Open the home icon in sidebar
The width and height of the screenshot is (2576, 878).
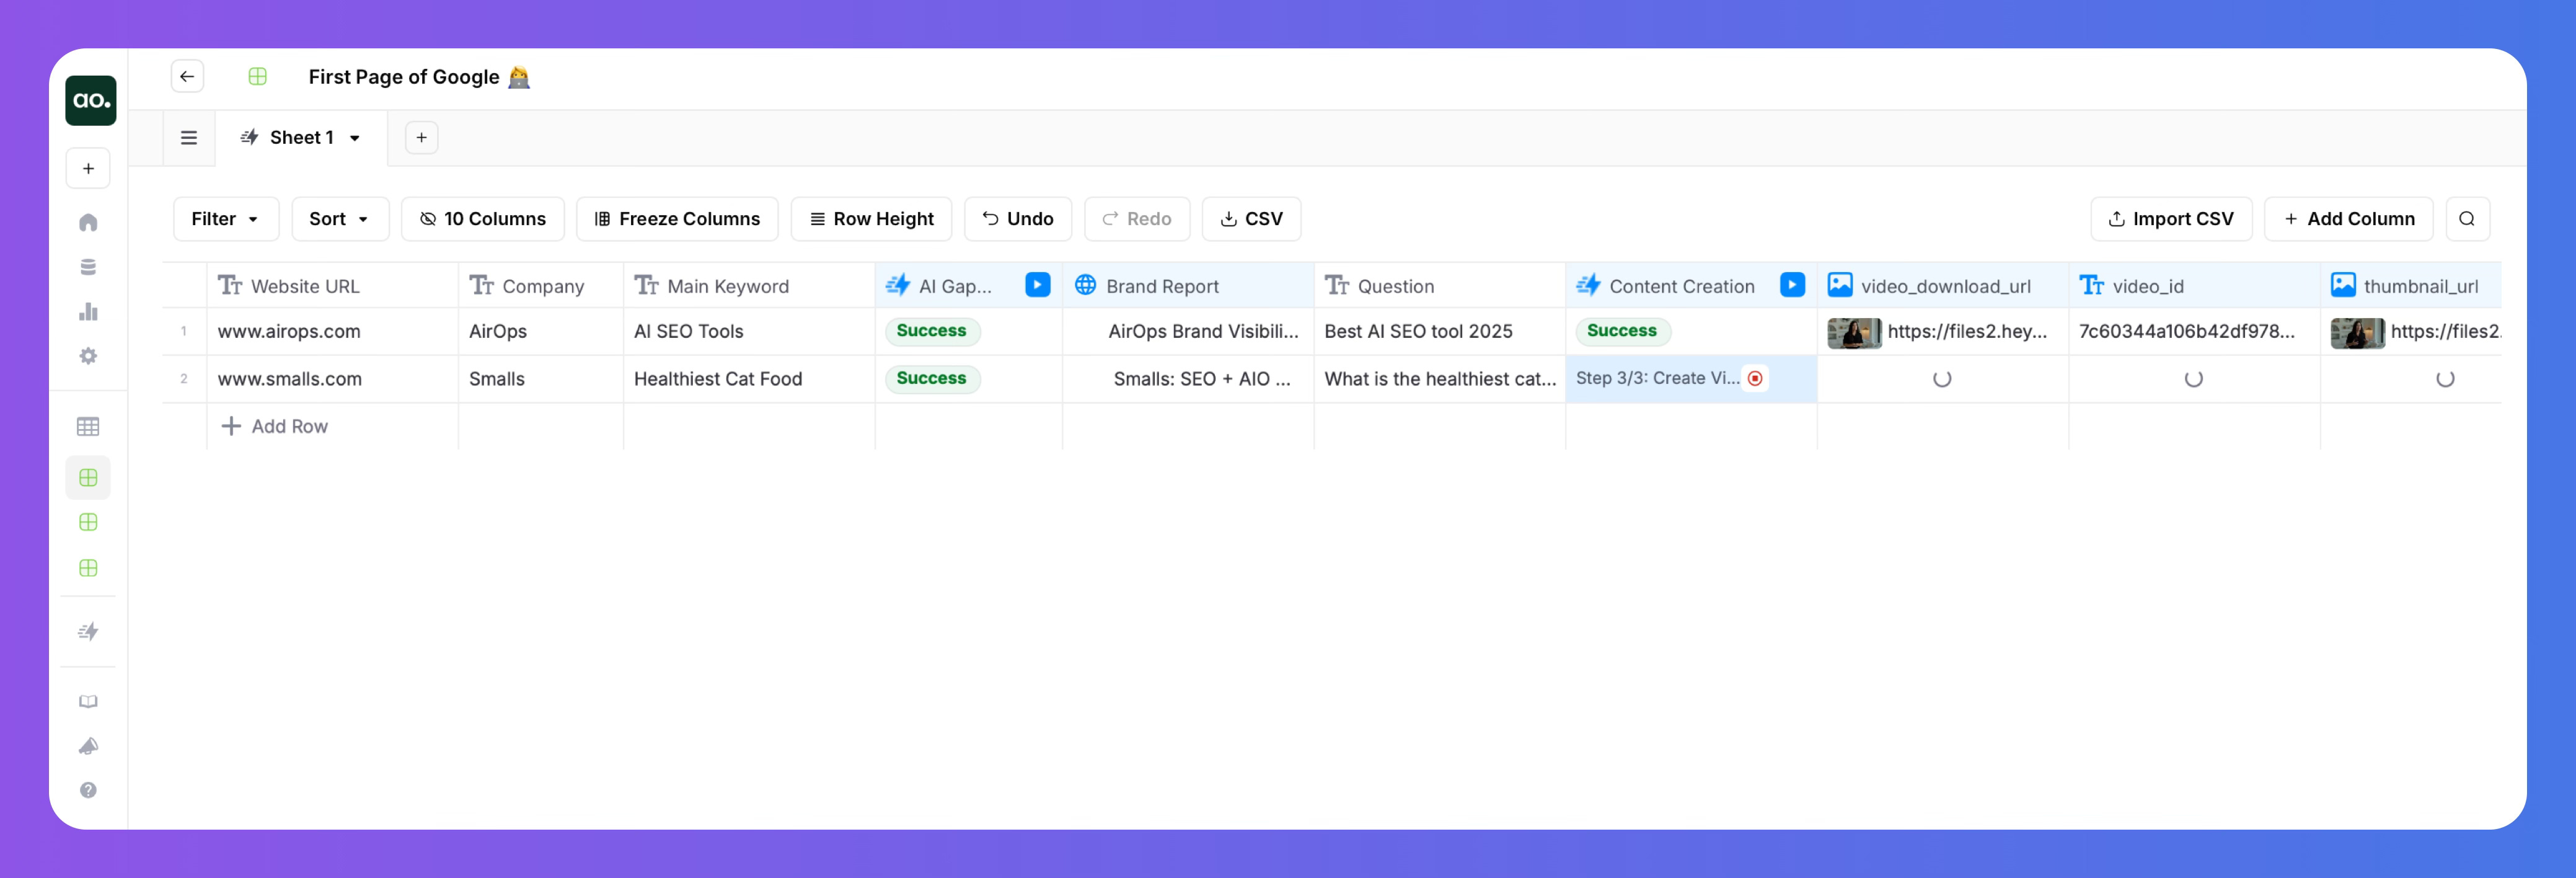(88, 222)
